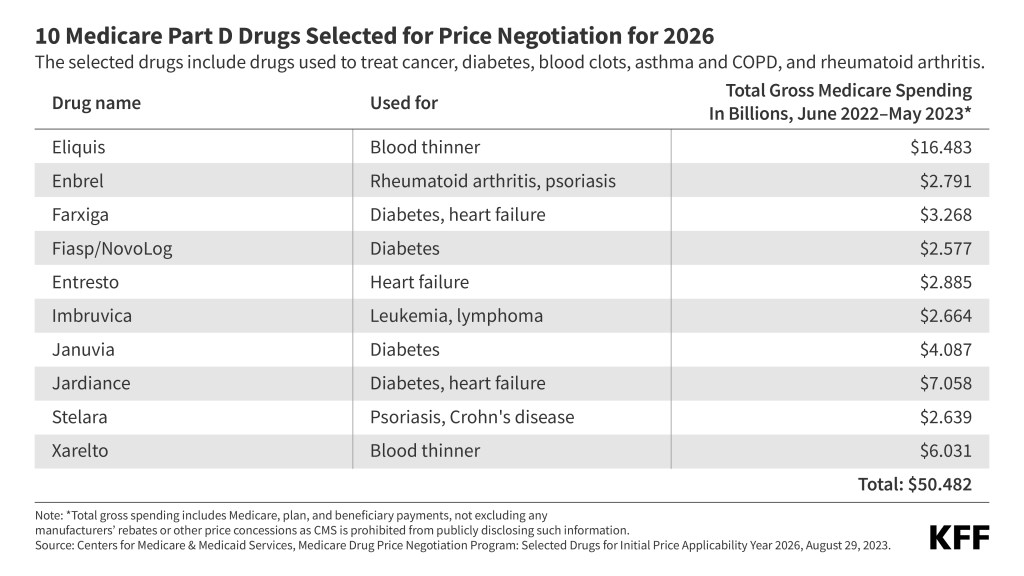
Task: Click the Stelara drug name
Action: click(79, 417)
